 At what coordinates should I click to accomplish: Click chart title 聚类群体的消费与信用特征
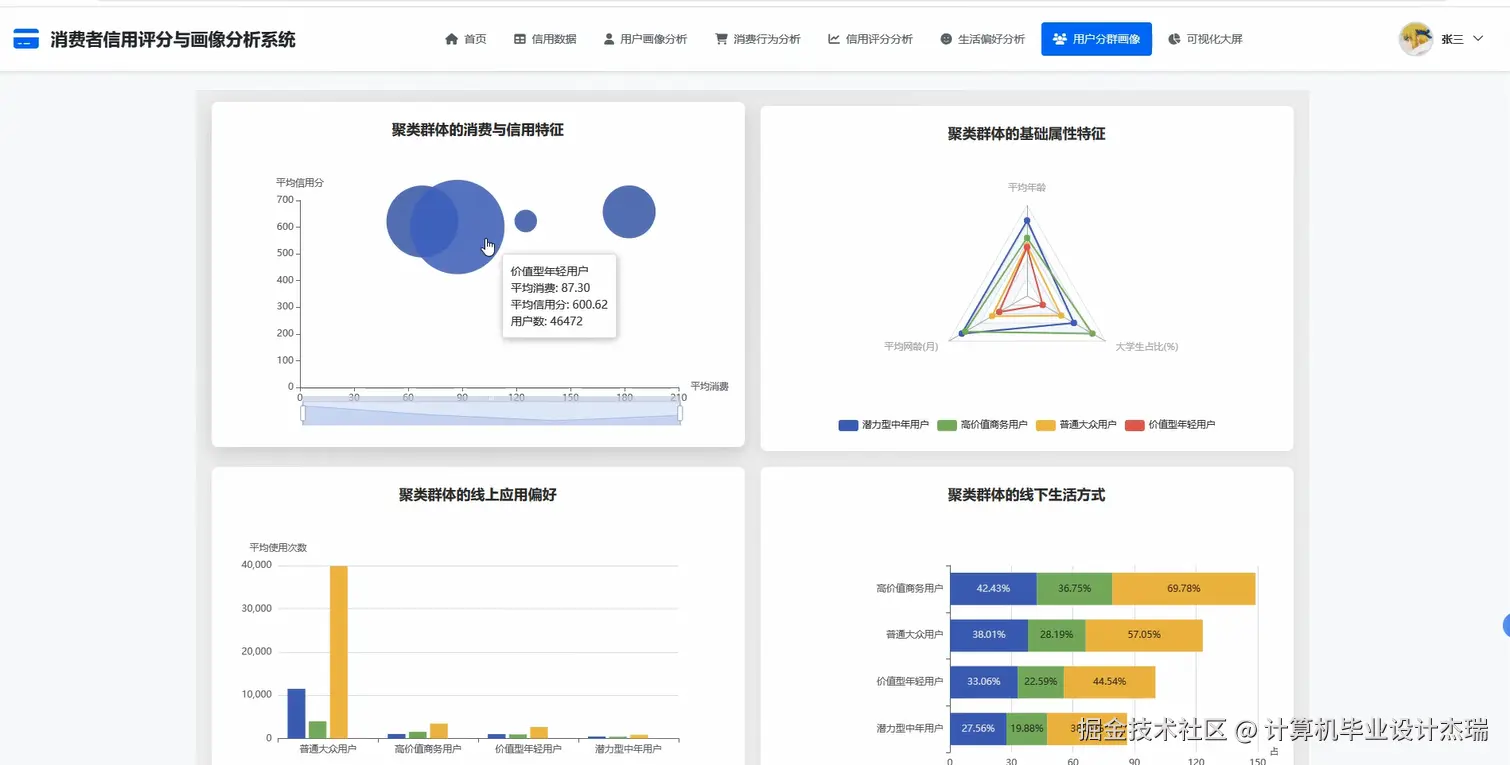(x=478, y=130)
